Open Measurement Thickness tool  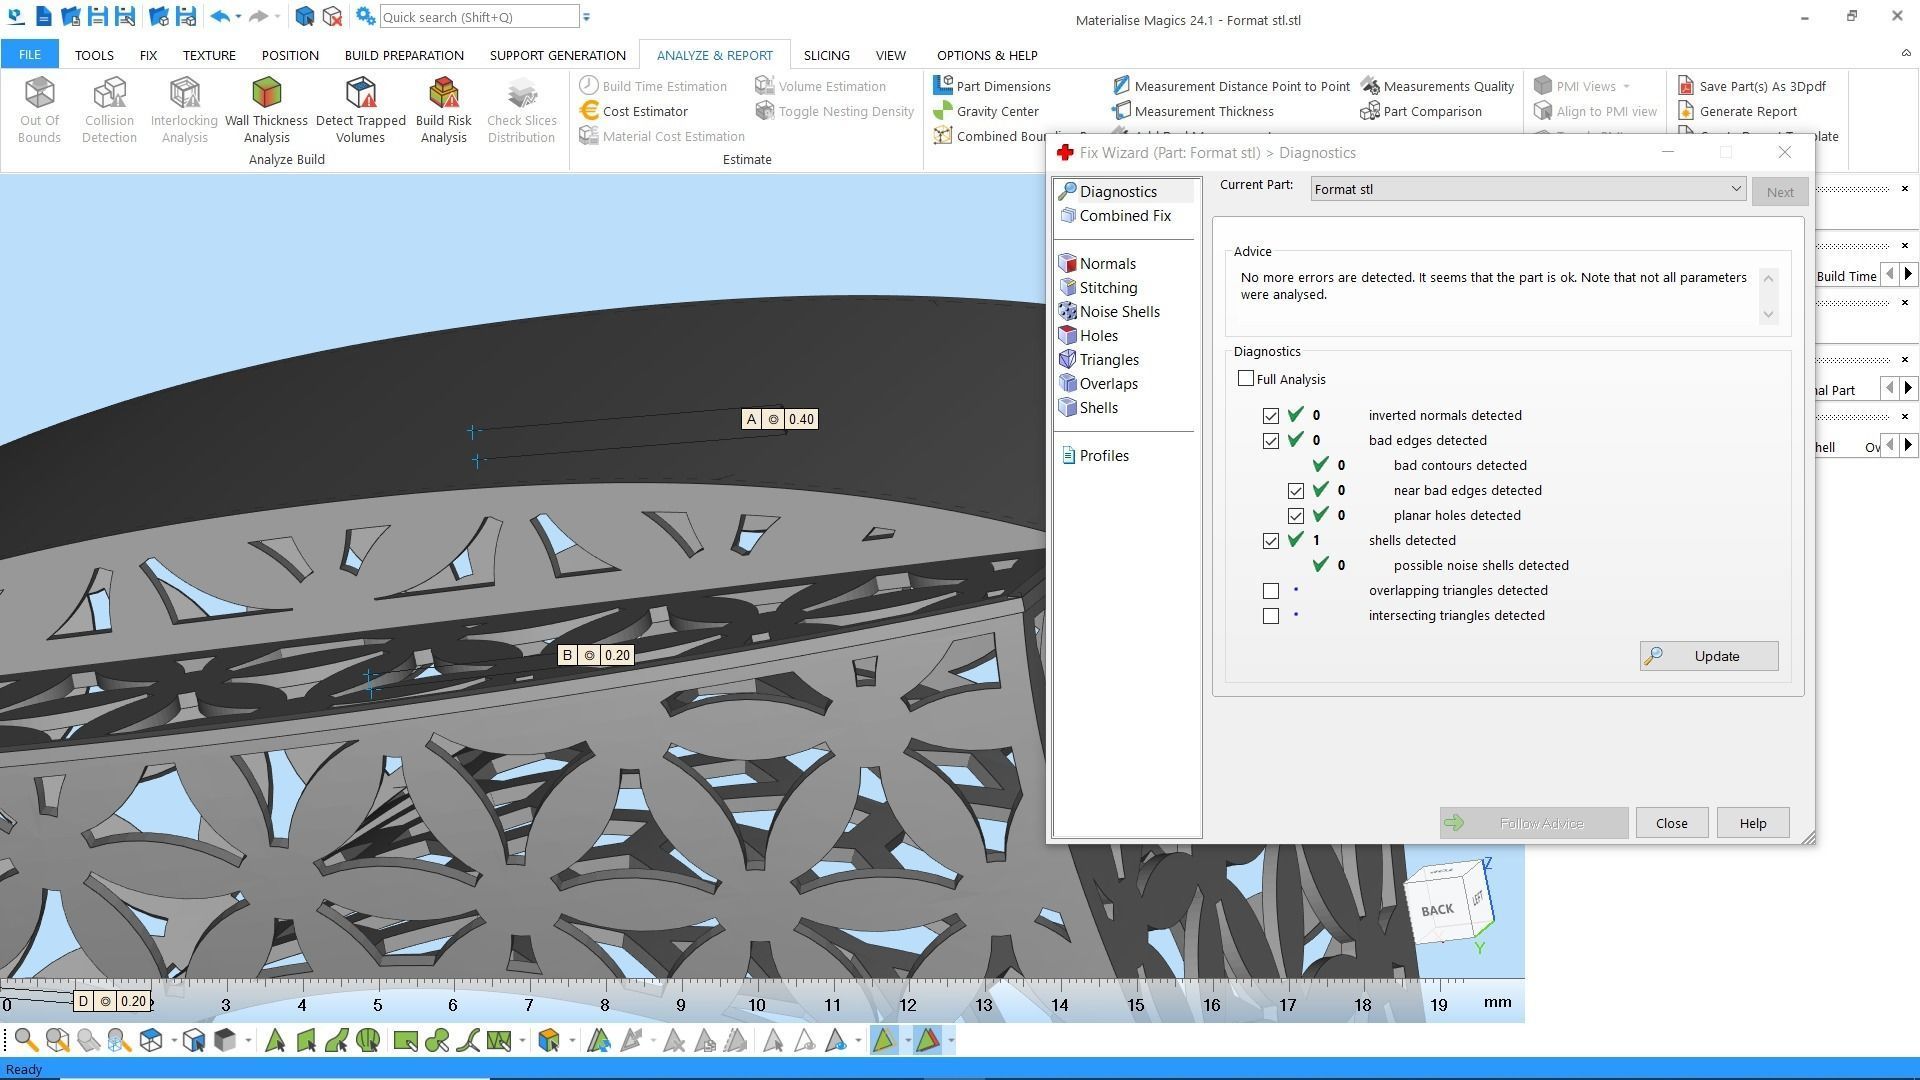click(x=1203, y=111)
